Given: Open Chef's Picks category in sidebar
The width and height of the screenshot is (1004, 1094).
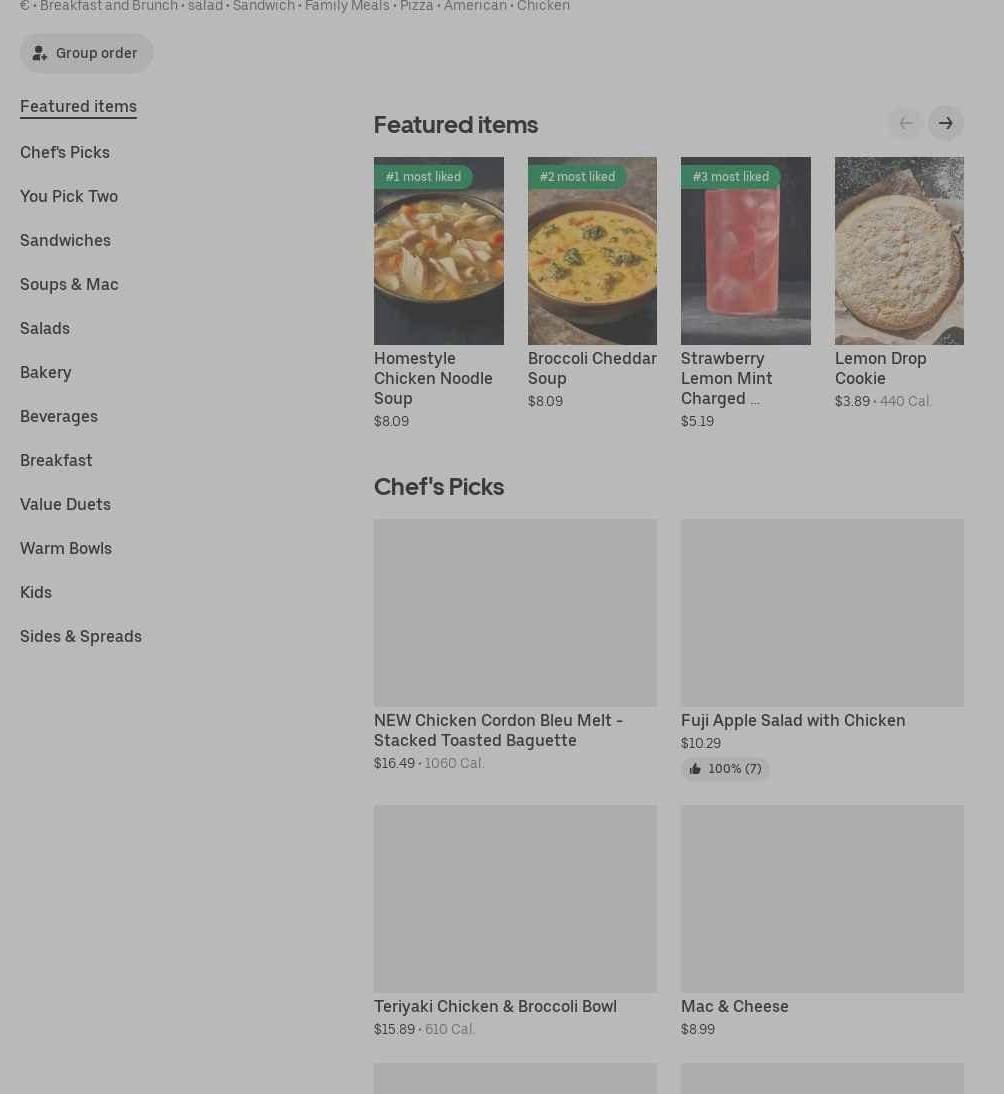Looking at the screenshot, I should click(x=65, y=152).
